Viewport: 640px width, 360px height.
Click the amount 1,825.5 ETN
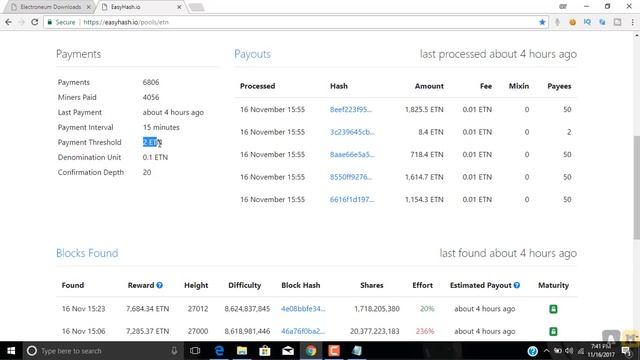[x=424, y=109]
